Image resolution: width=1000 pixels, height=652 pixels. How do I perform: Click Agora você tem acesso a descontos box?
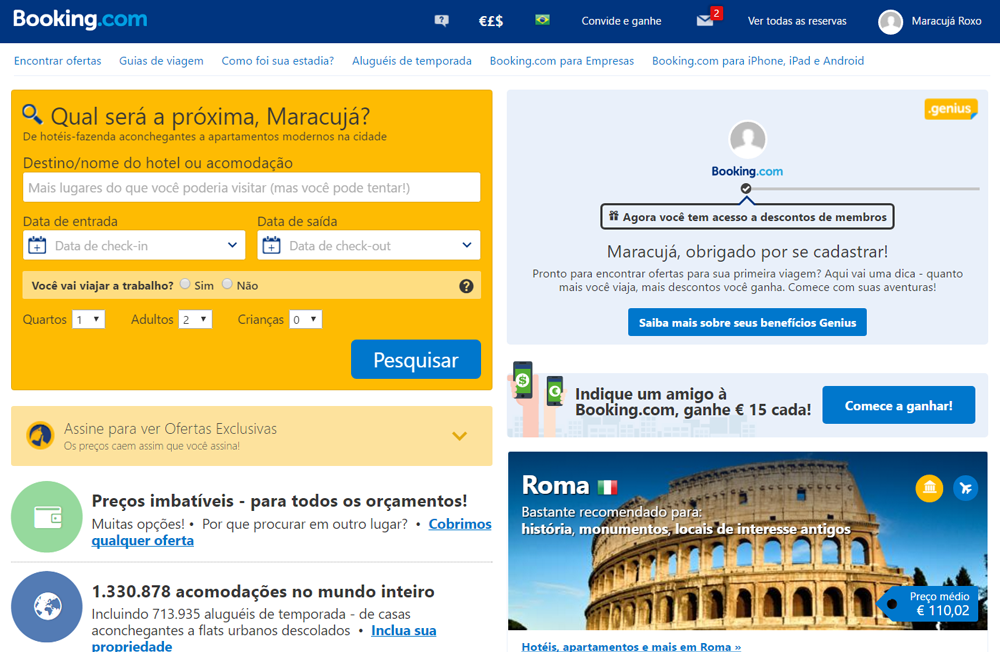747,216
